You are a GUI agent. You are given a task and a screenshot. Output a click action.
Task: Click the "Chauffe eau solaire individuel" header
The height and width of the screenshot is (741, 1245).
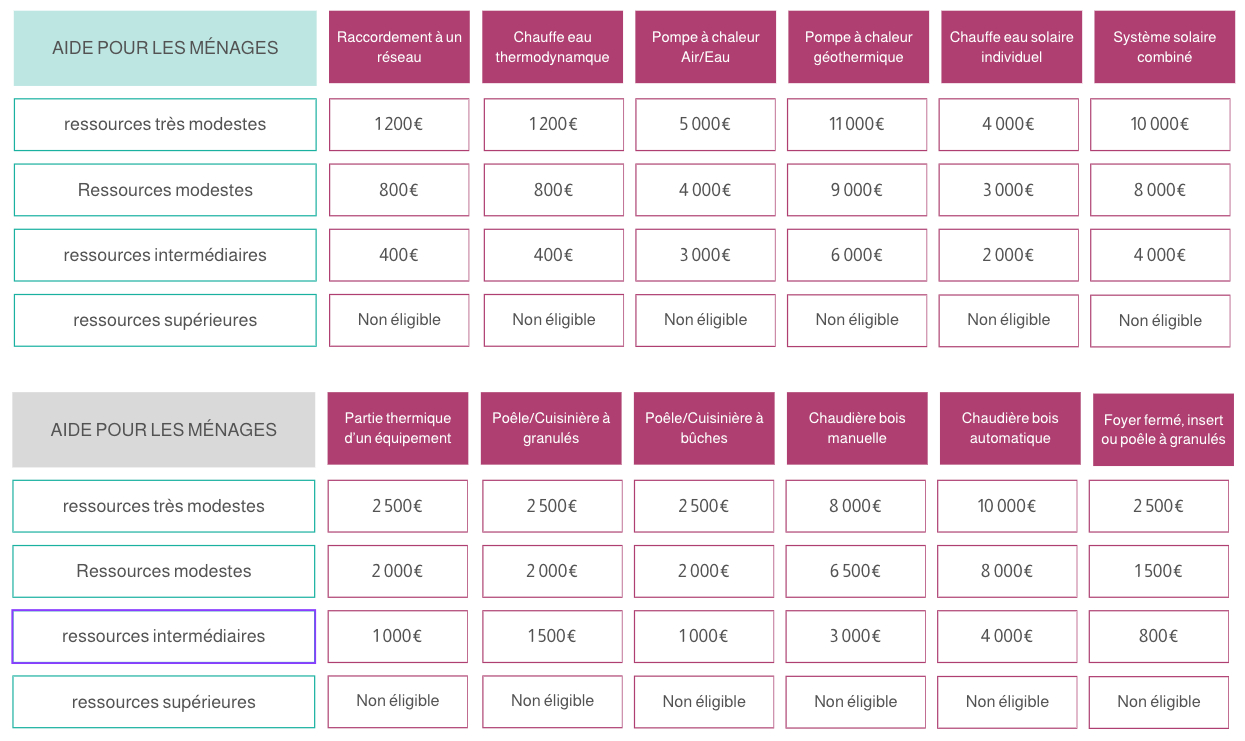(1011, 47)
